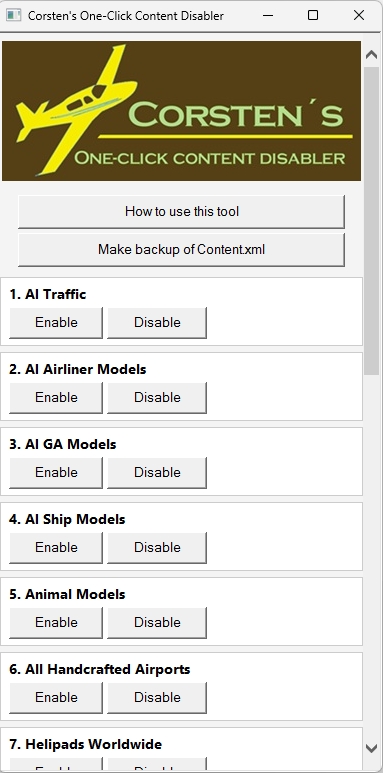The height and width of the screenshot is (773, 383).
Task: Disable AI Traffic
Action: pyautogui.click(x=157, y=322)
